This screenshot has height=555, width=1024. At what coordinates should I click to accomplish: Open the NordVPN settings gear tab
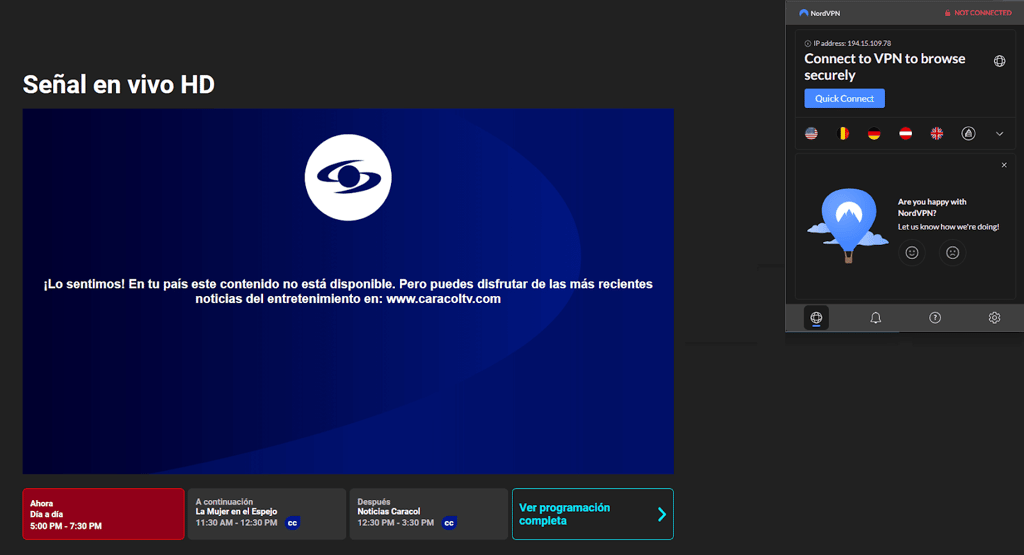pos(994,318)
